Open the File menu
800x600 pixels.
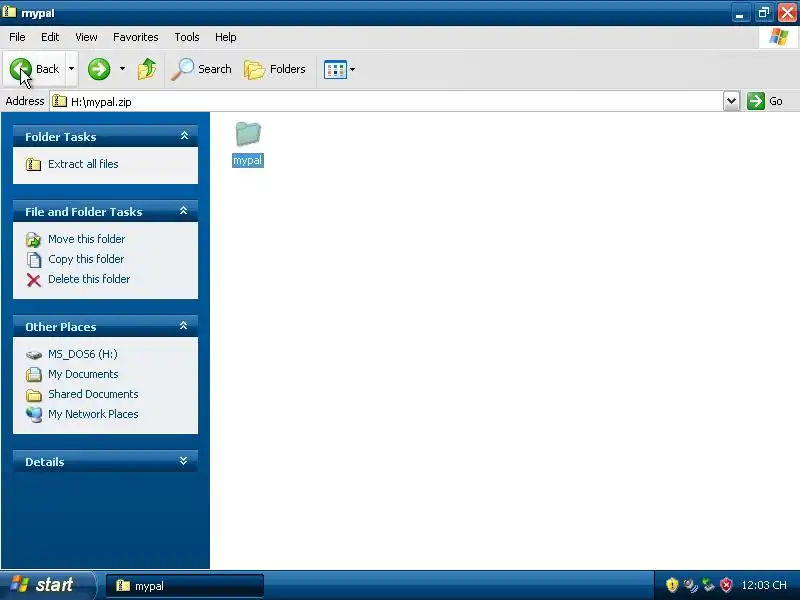pyautogui.click(x=17, y=37)
